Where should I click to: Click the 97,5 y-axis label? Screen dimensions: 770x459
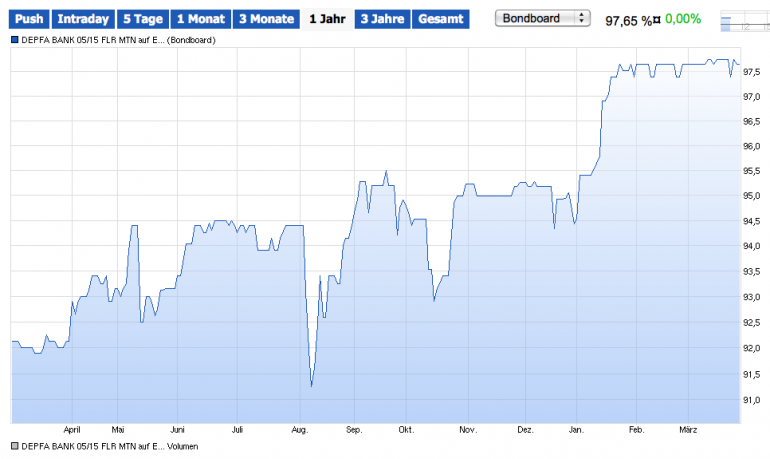[751, 72]
